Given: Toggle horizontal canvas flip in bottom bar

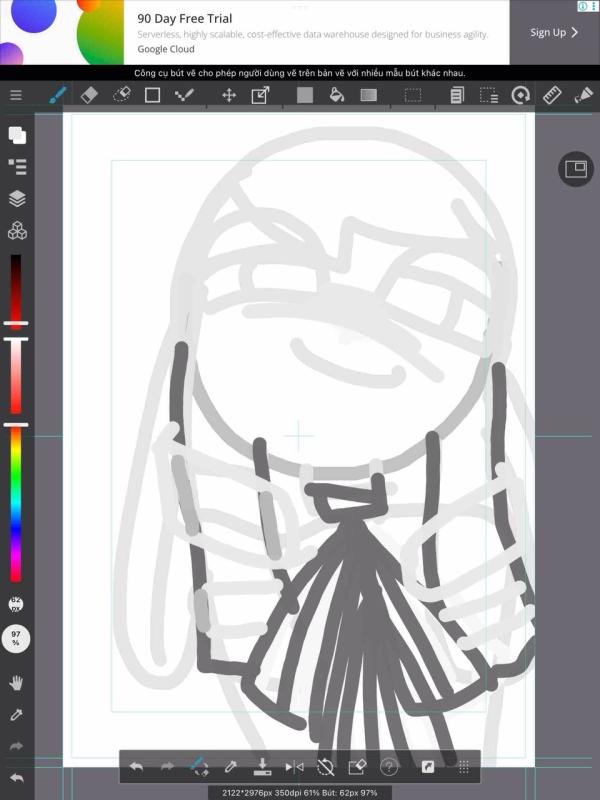Looking at the screenshot, I should tap(294, 767).
